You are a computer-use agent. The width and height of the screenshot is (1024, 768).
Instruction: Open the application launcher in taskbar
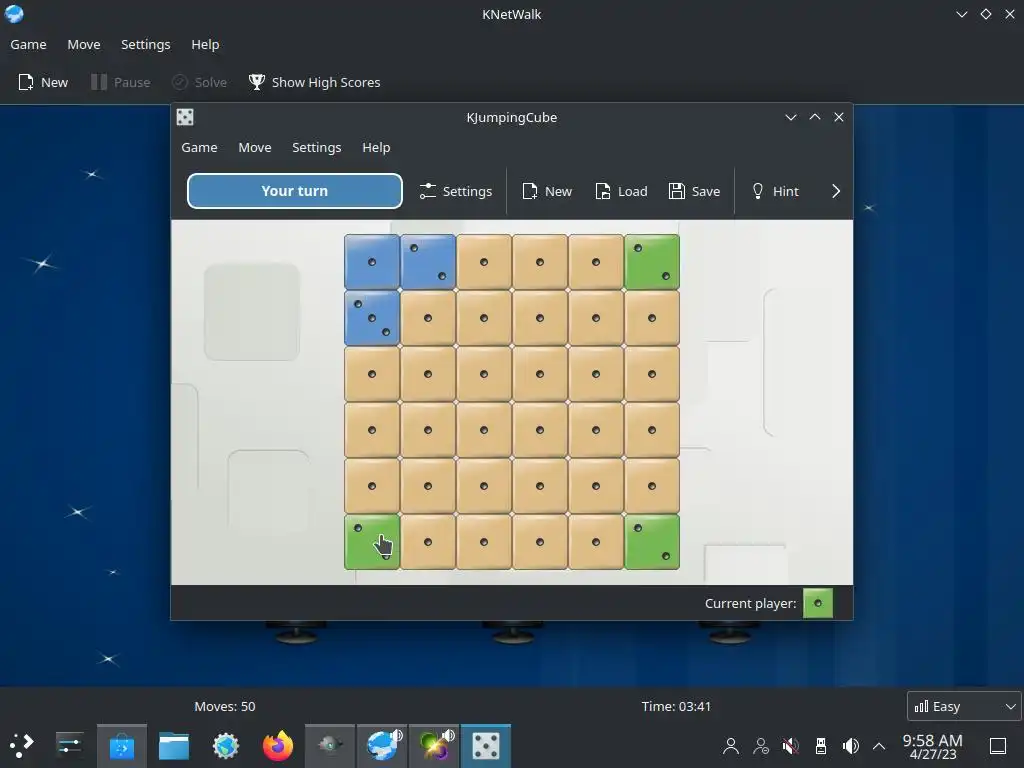pos(22,746)
